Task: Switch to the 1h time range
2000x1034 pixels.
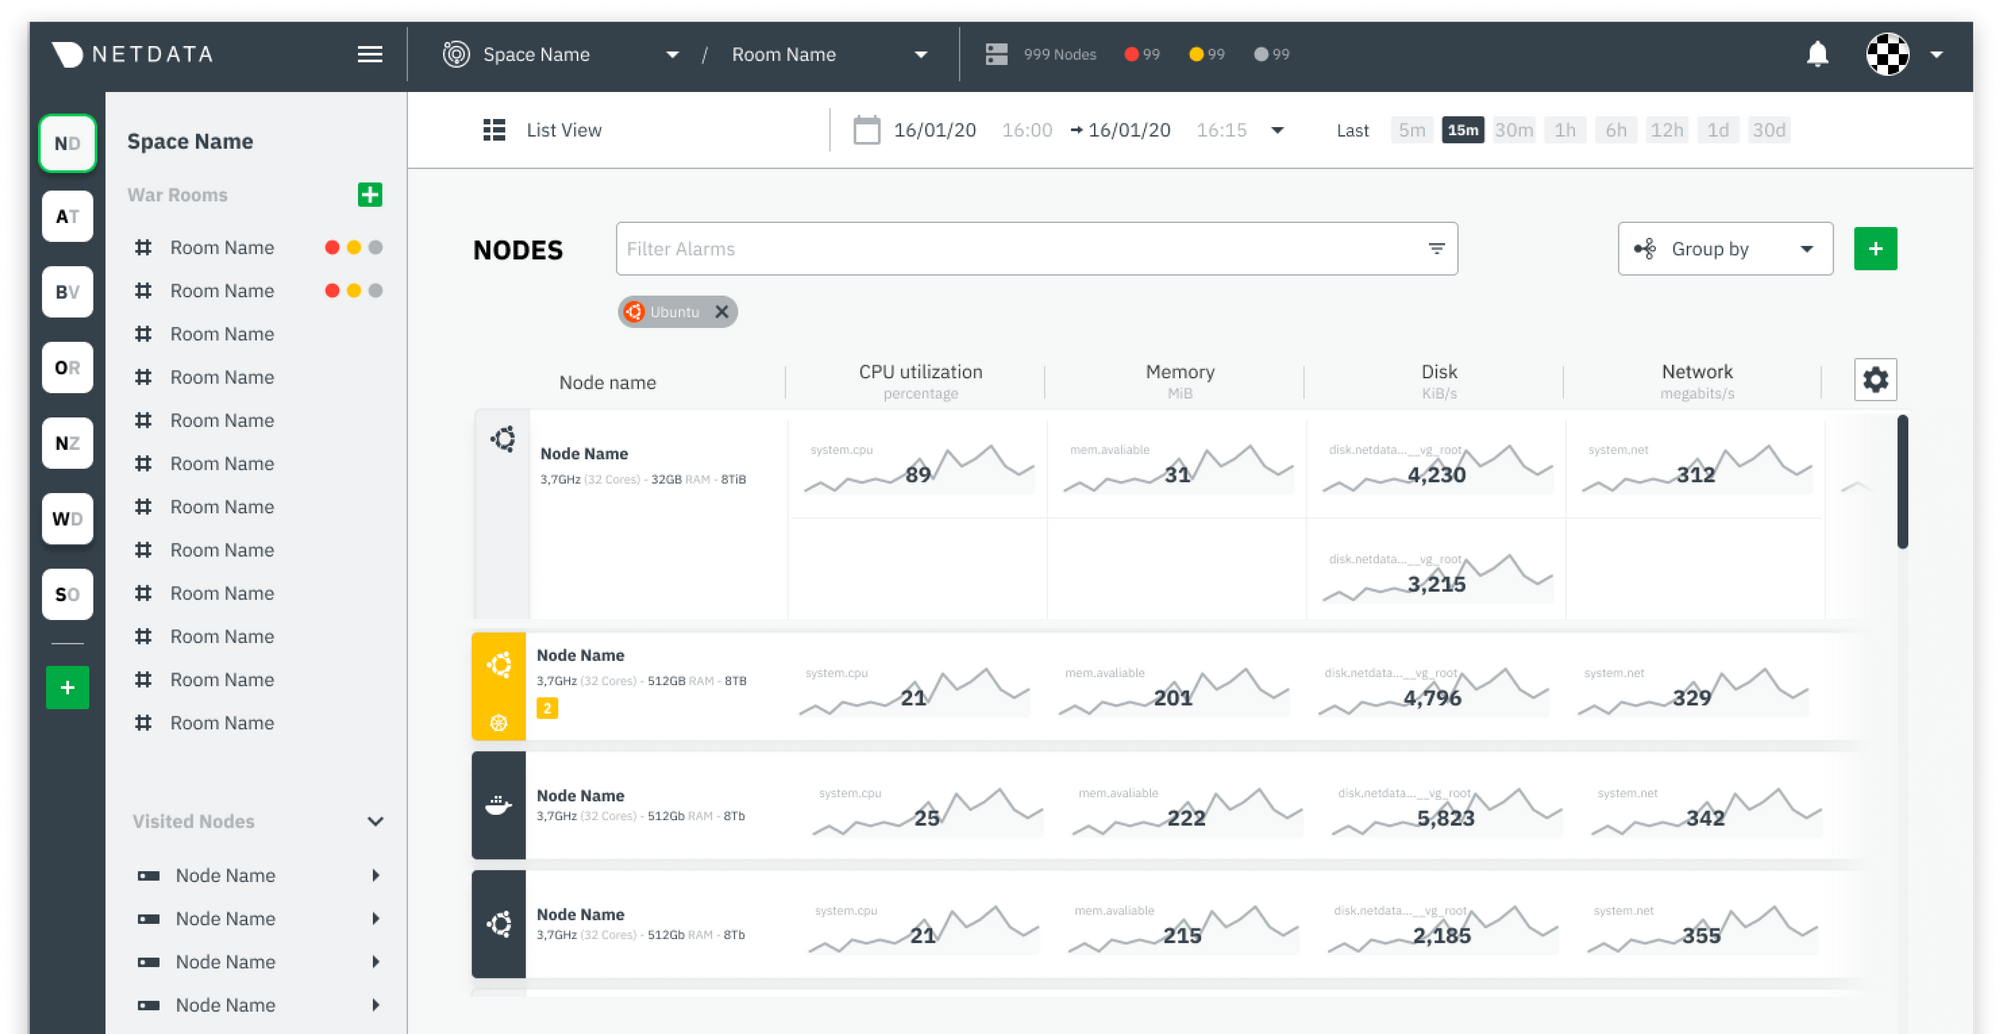Action: [1565, 129]
